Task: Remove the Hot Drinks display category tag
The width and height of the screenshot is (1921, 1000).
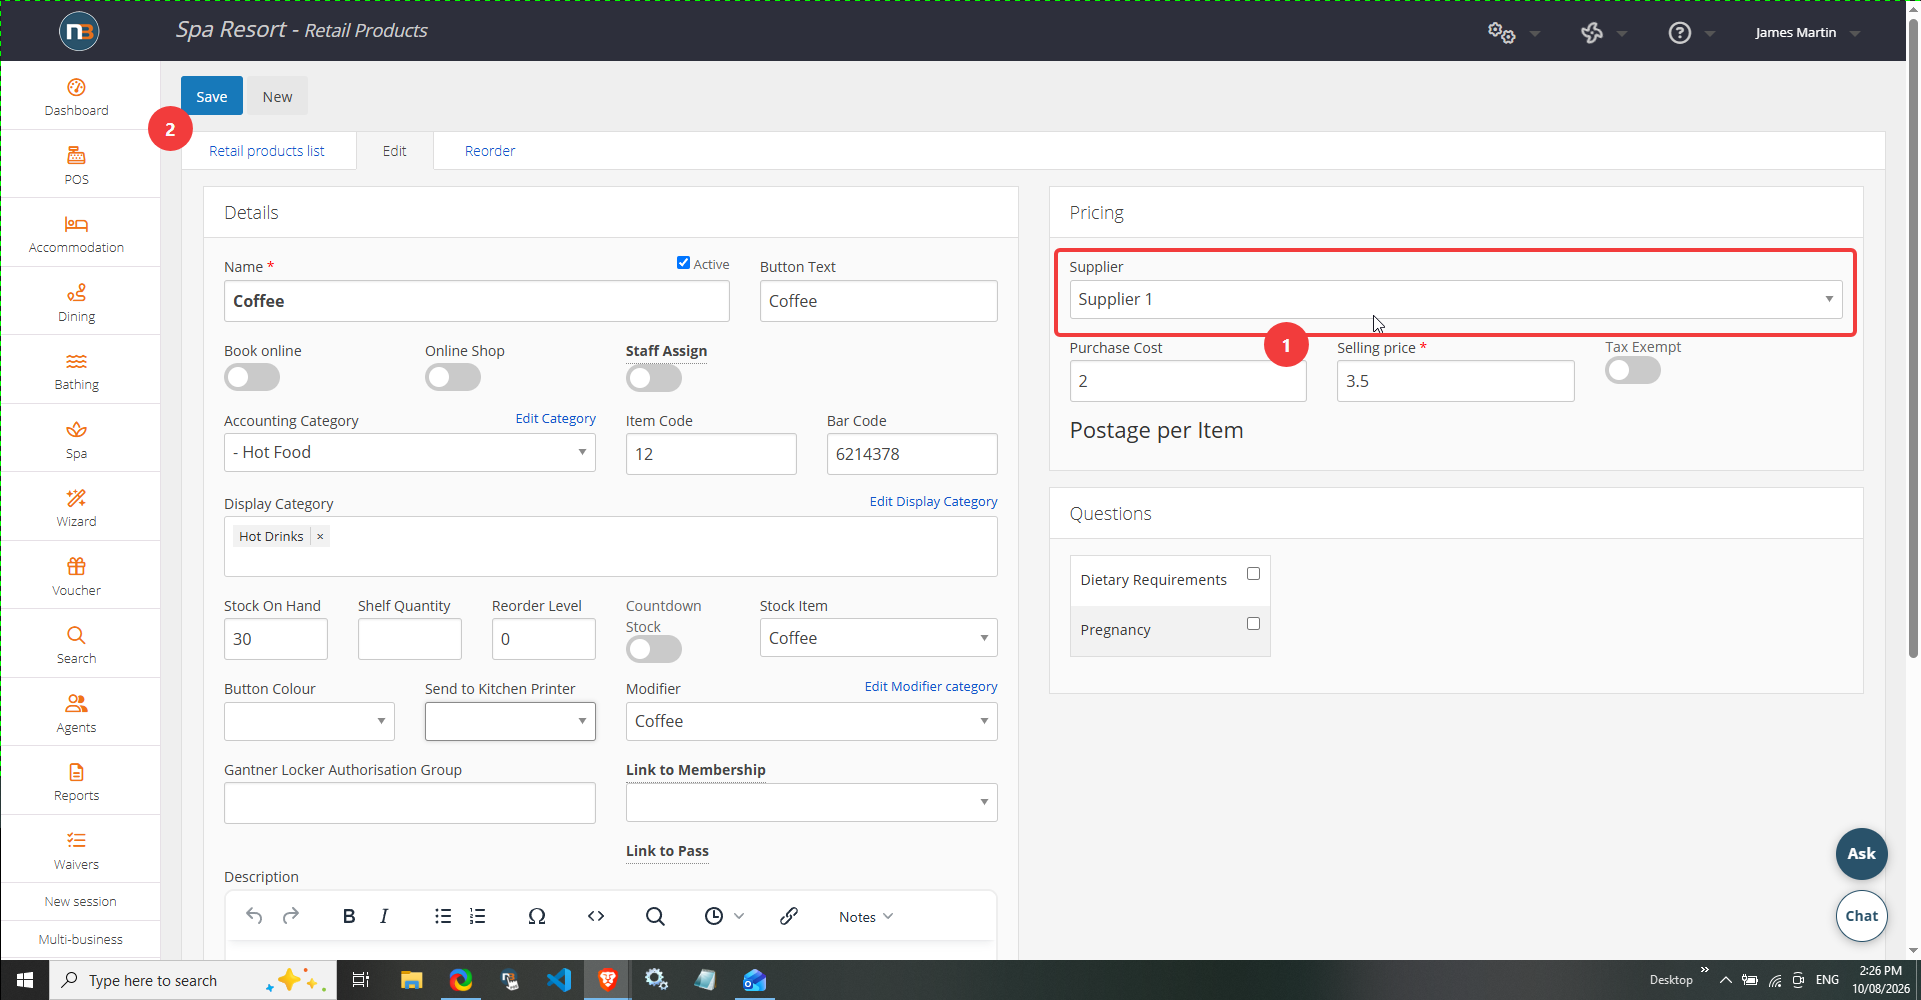Action: [320, 537]
